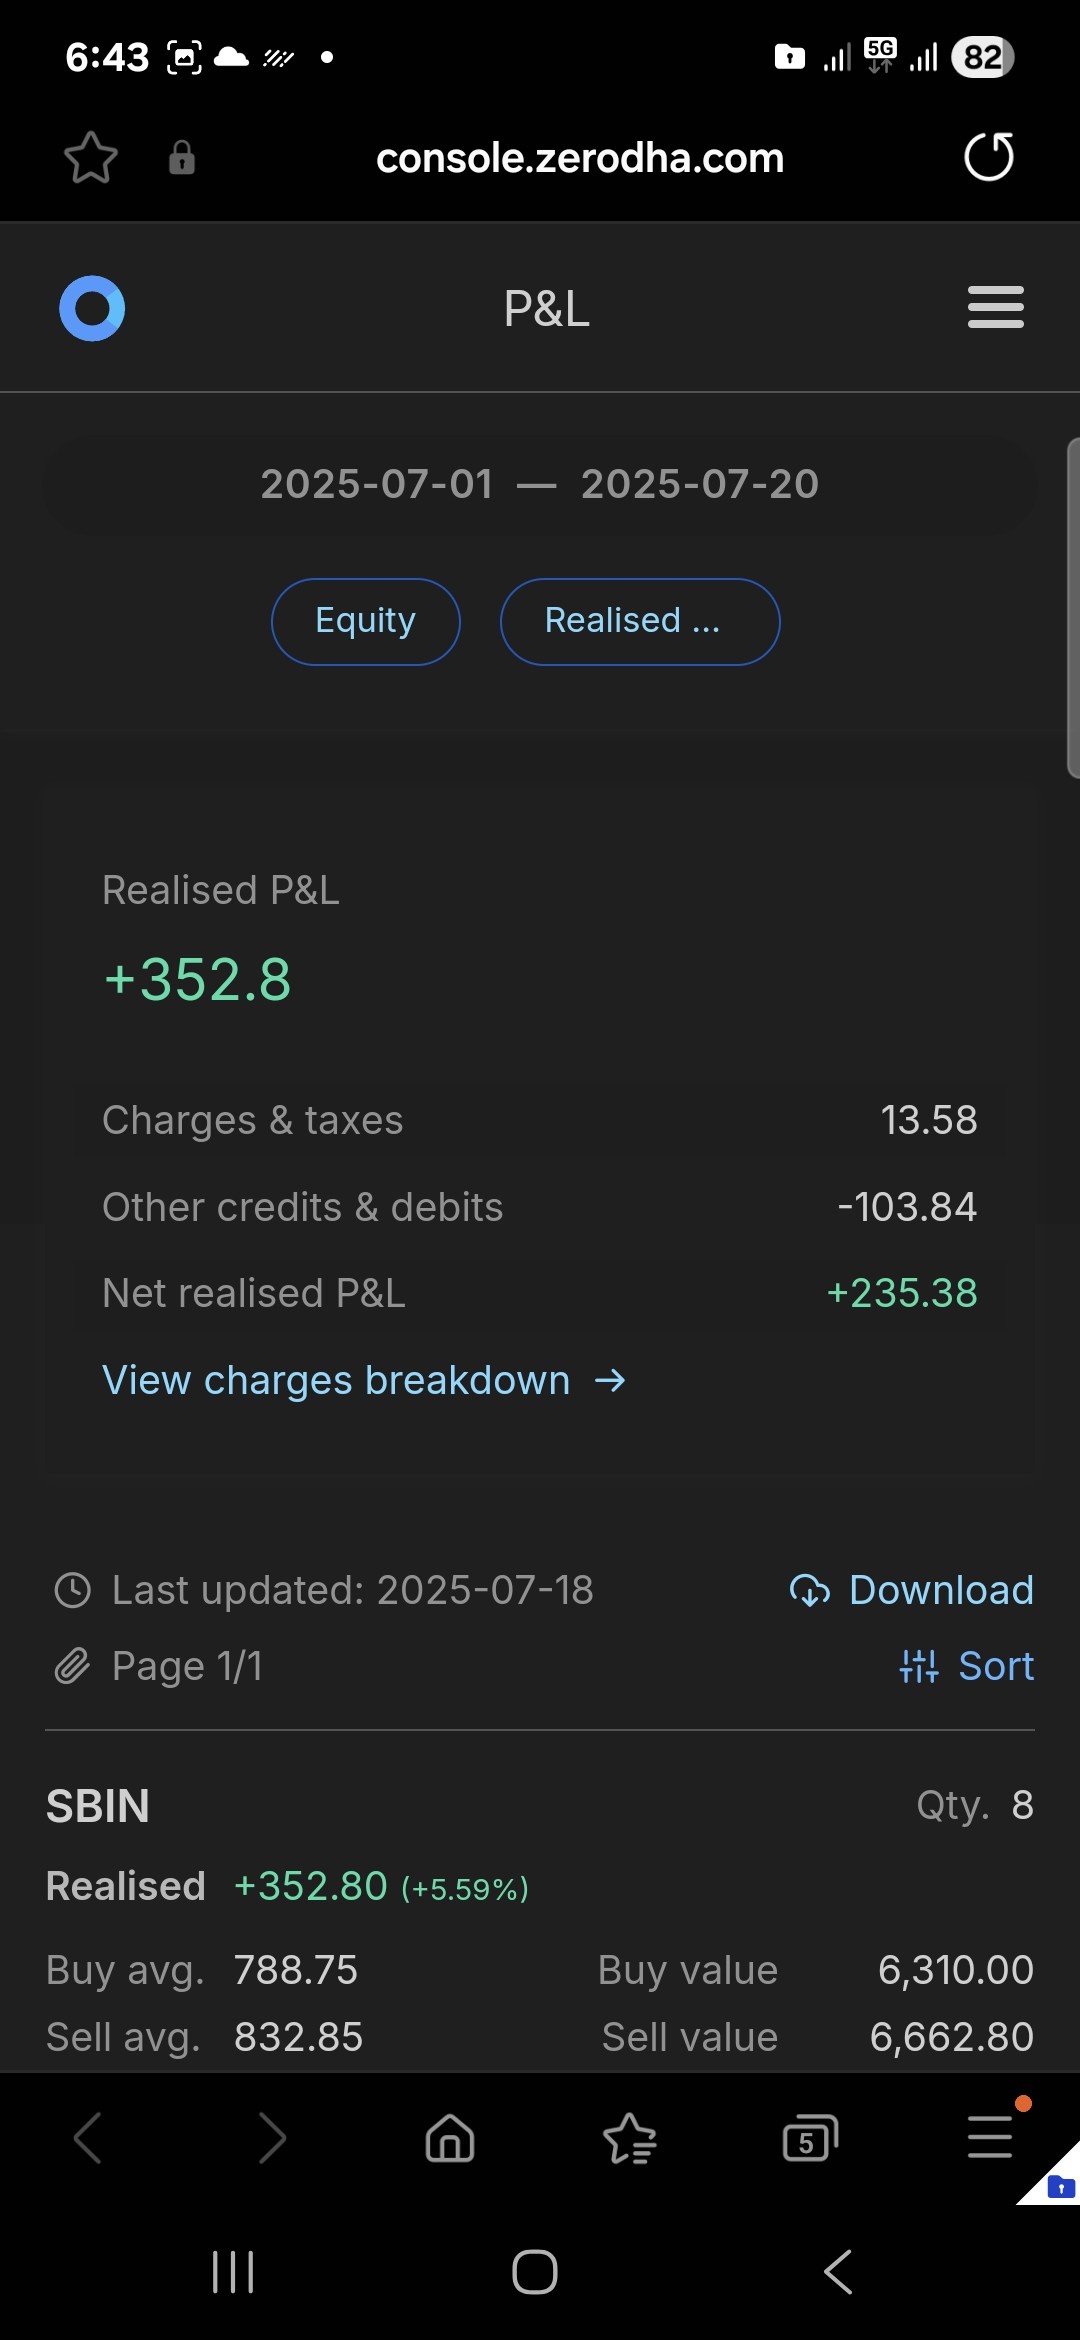Image resolution: width=1080 pixels, height=2340 pixels.
Task: Navigate back using browser left chevron
Action: click(88, 2139)
